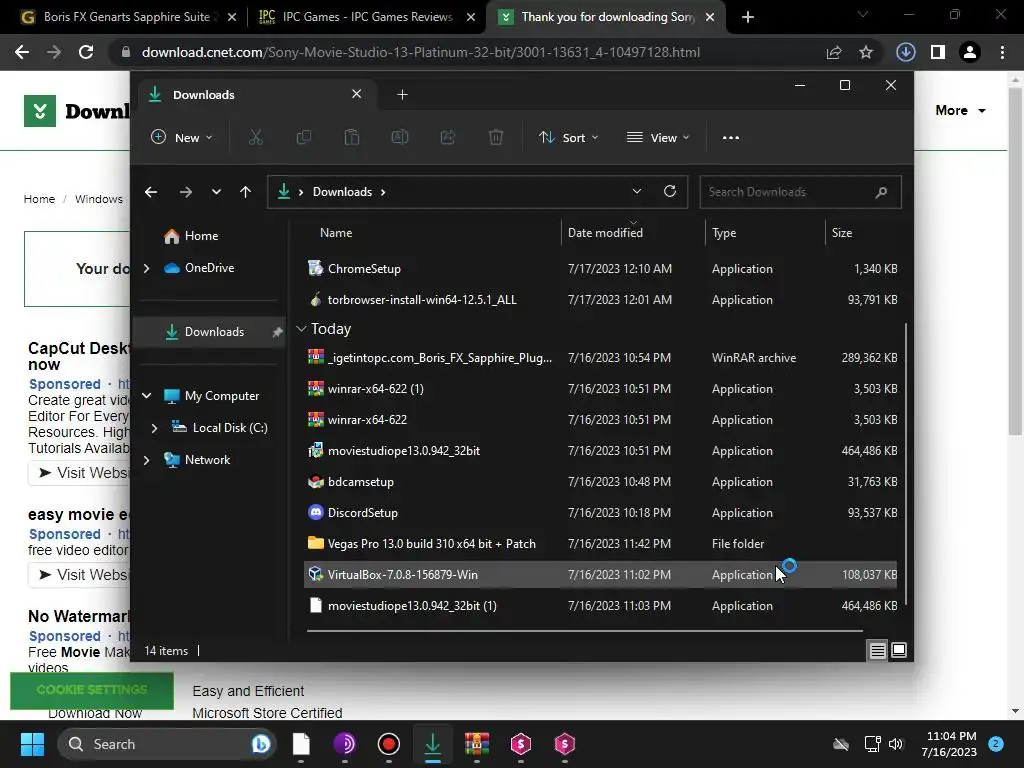Open the Sort dropdown
The width and height of the screenshot is (1024, 768).
pos(568,137)
